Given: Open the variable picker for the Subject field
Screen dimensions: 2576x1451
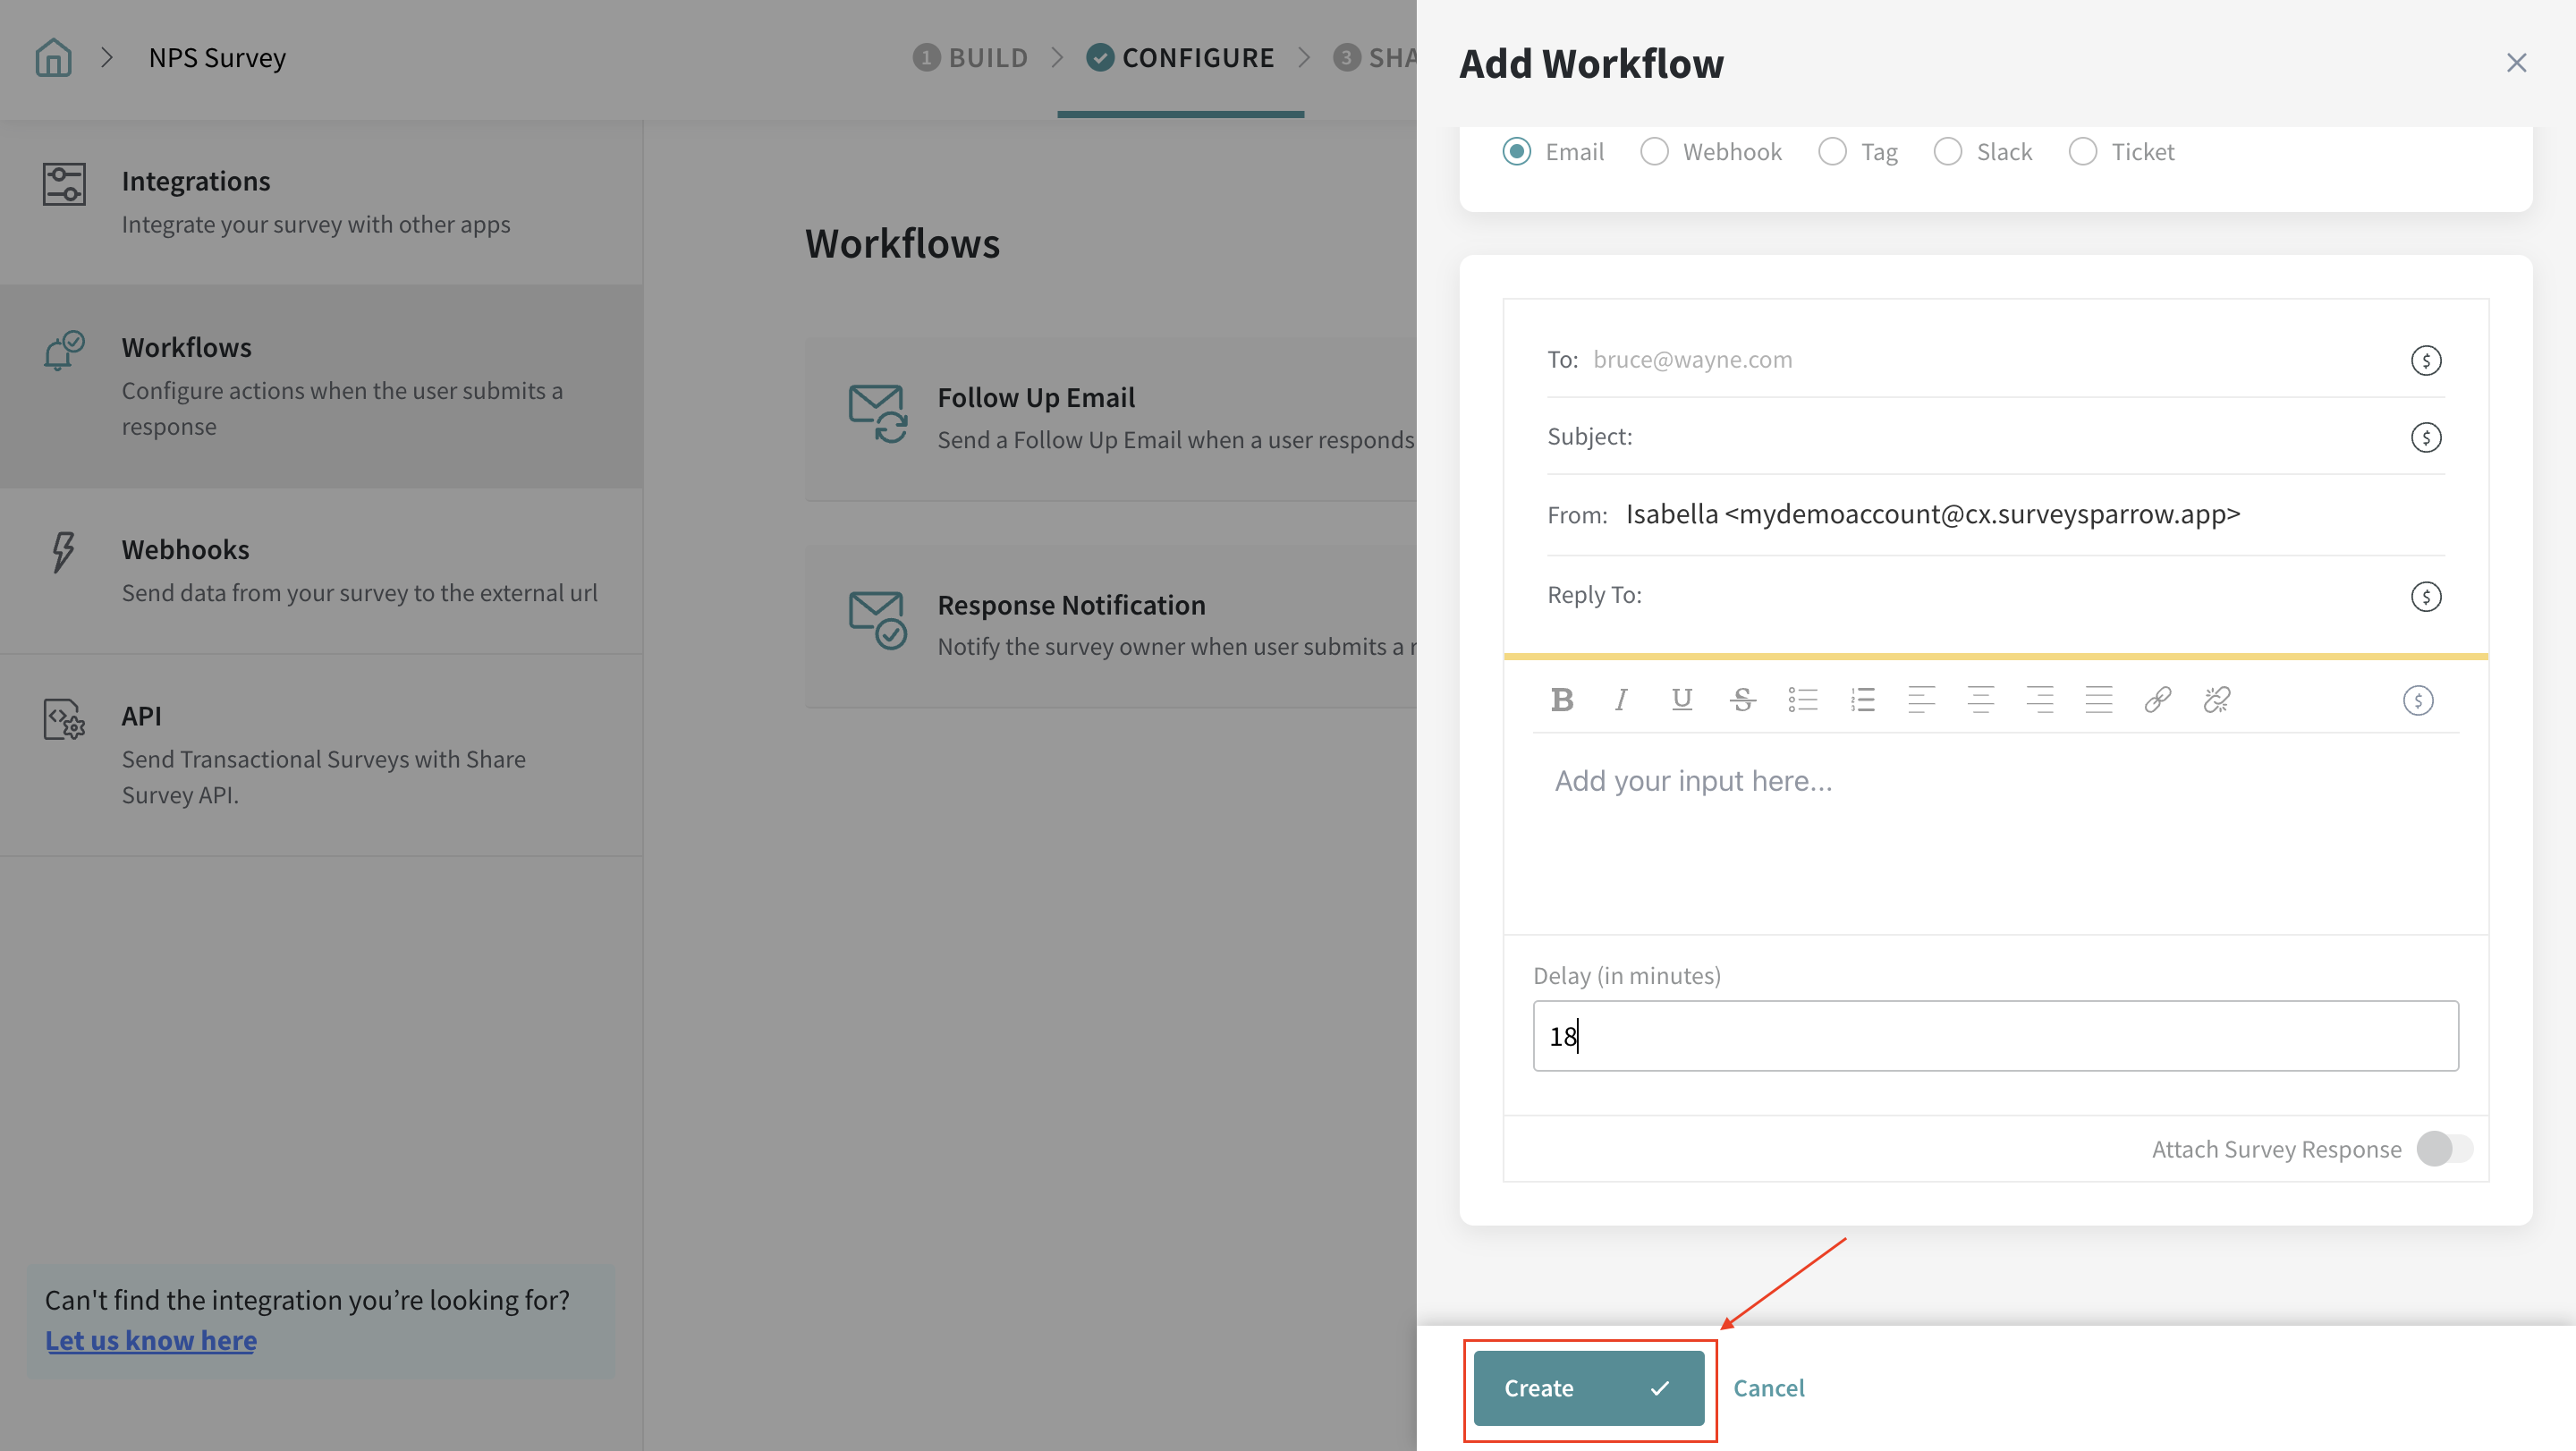Looking at the screenshot, I should [x=2425, y=437].
